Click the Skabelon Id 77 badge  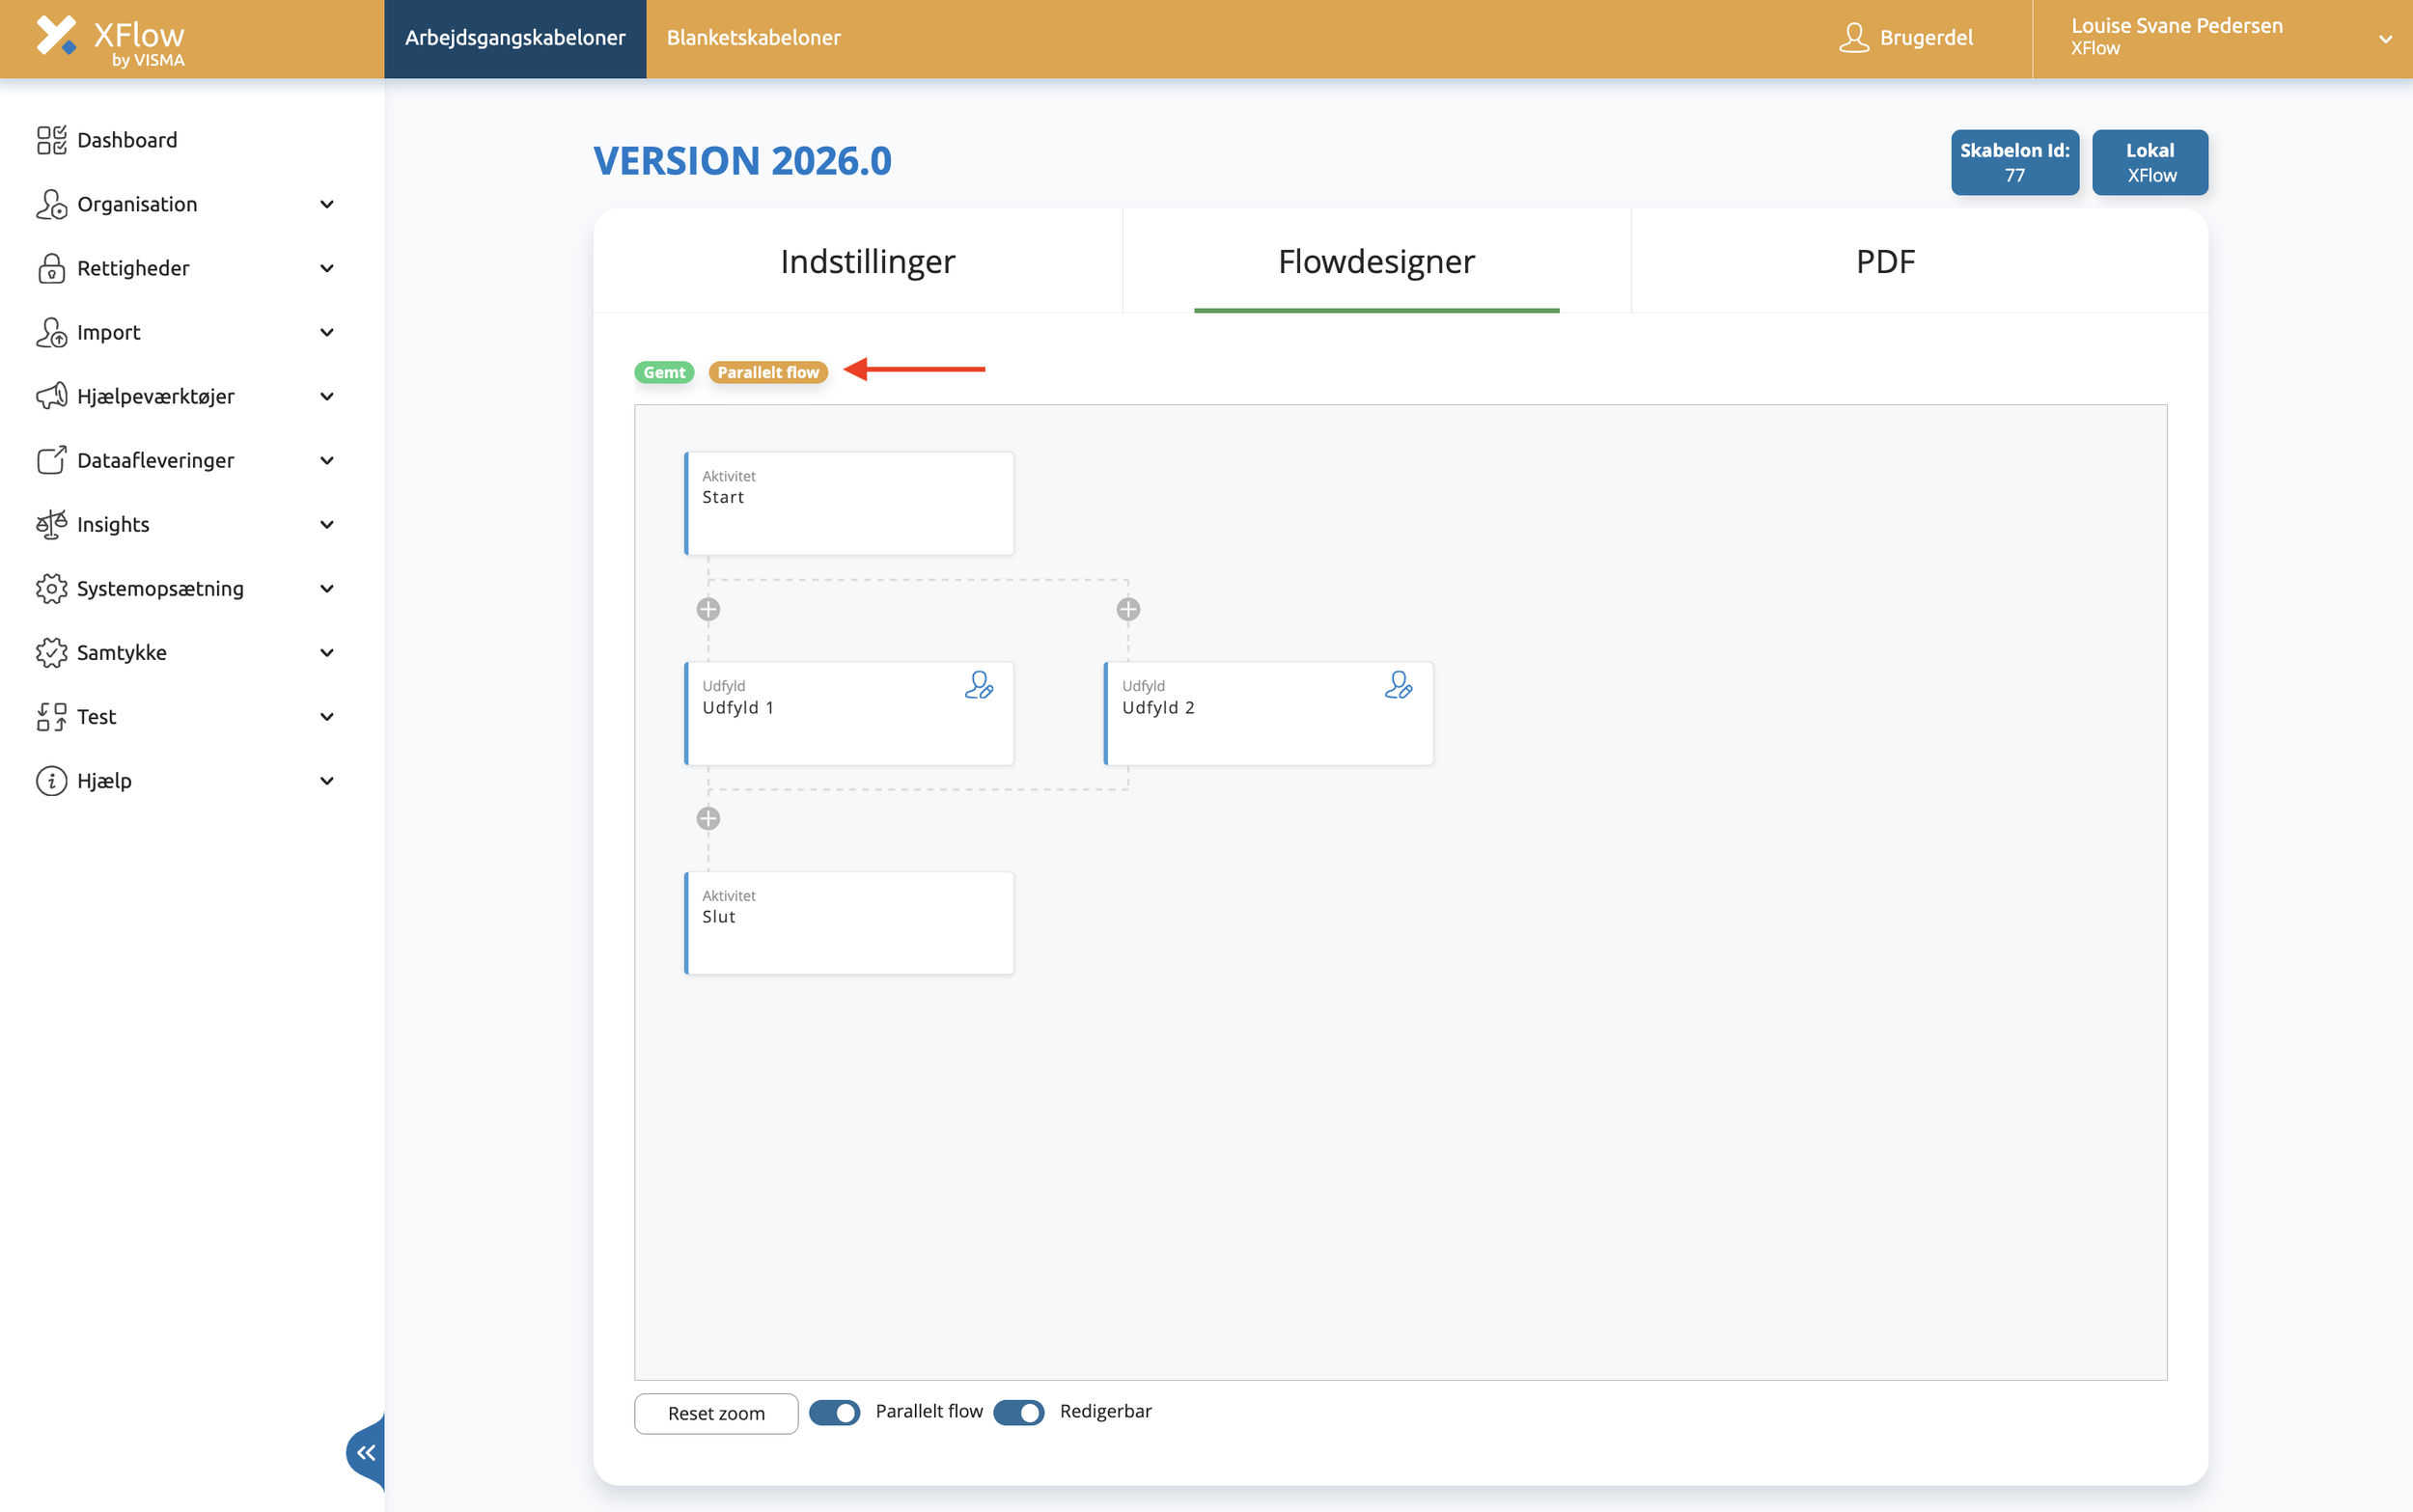(2014, 162)
